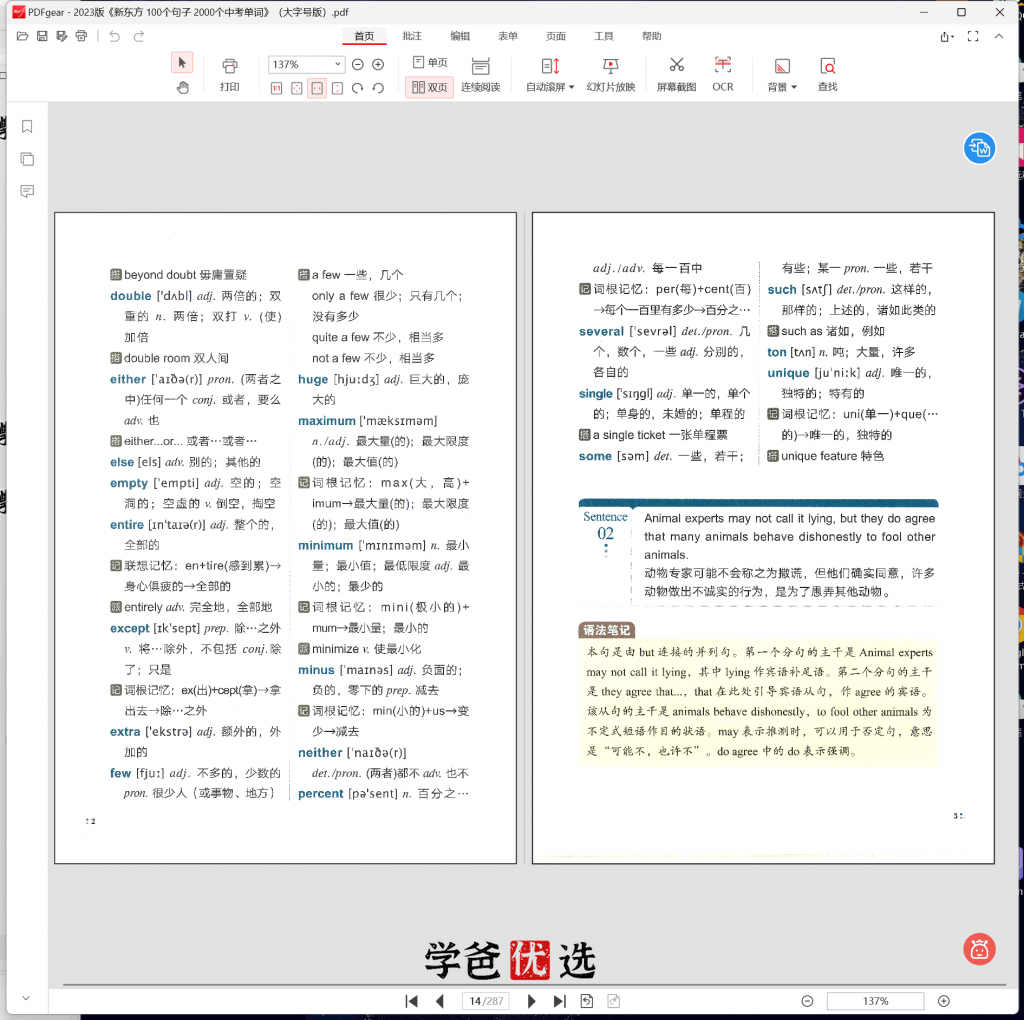Click 屏幕截图 screenshot scissors tool
Viewport: 1024px width, 1020px height.
pyautogui.click(x=677, y=74)
